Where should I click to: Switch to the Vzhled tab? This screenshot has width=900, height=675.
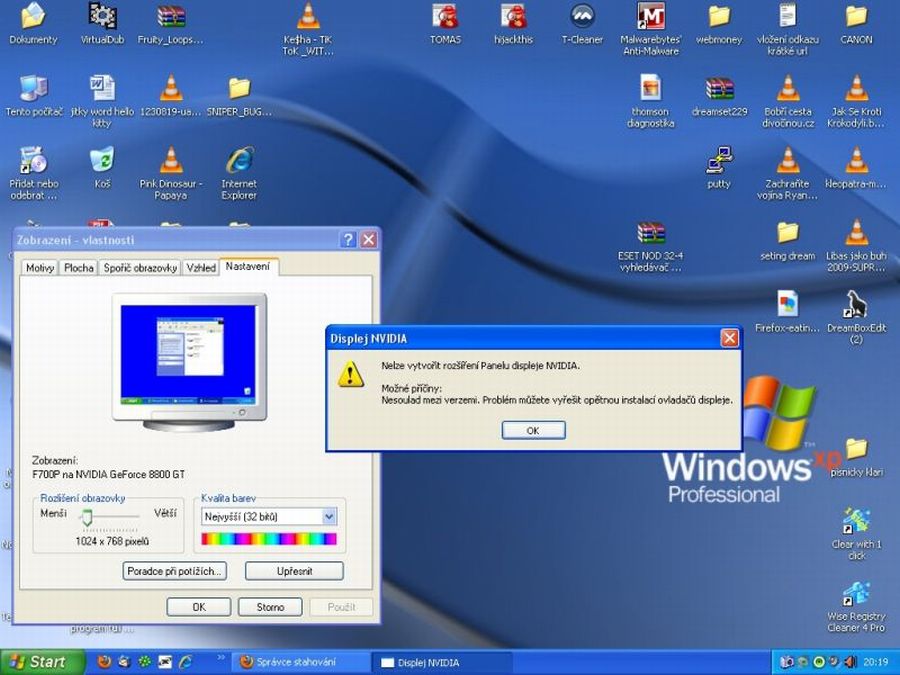point(201,267)
